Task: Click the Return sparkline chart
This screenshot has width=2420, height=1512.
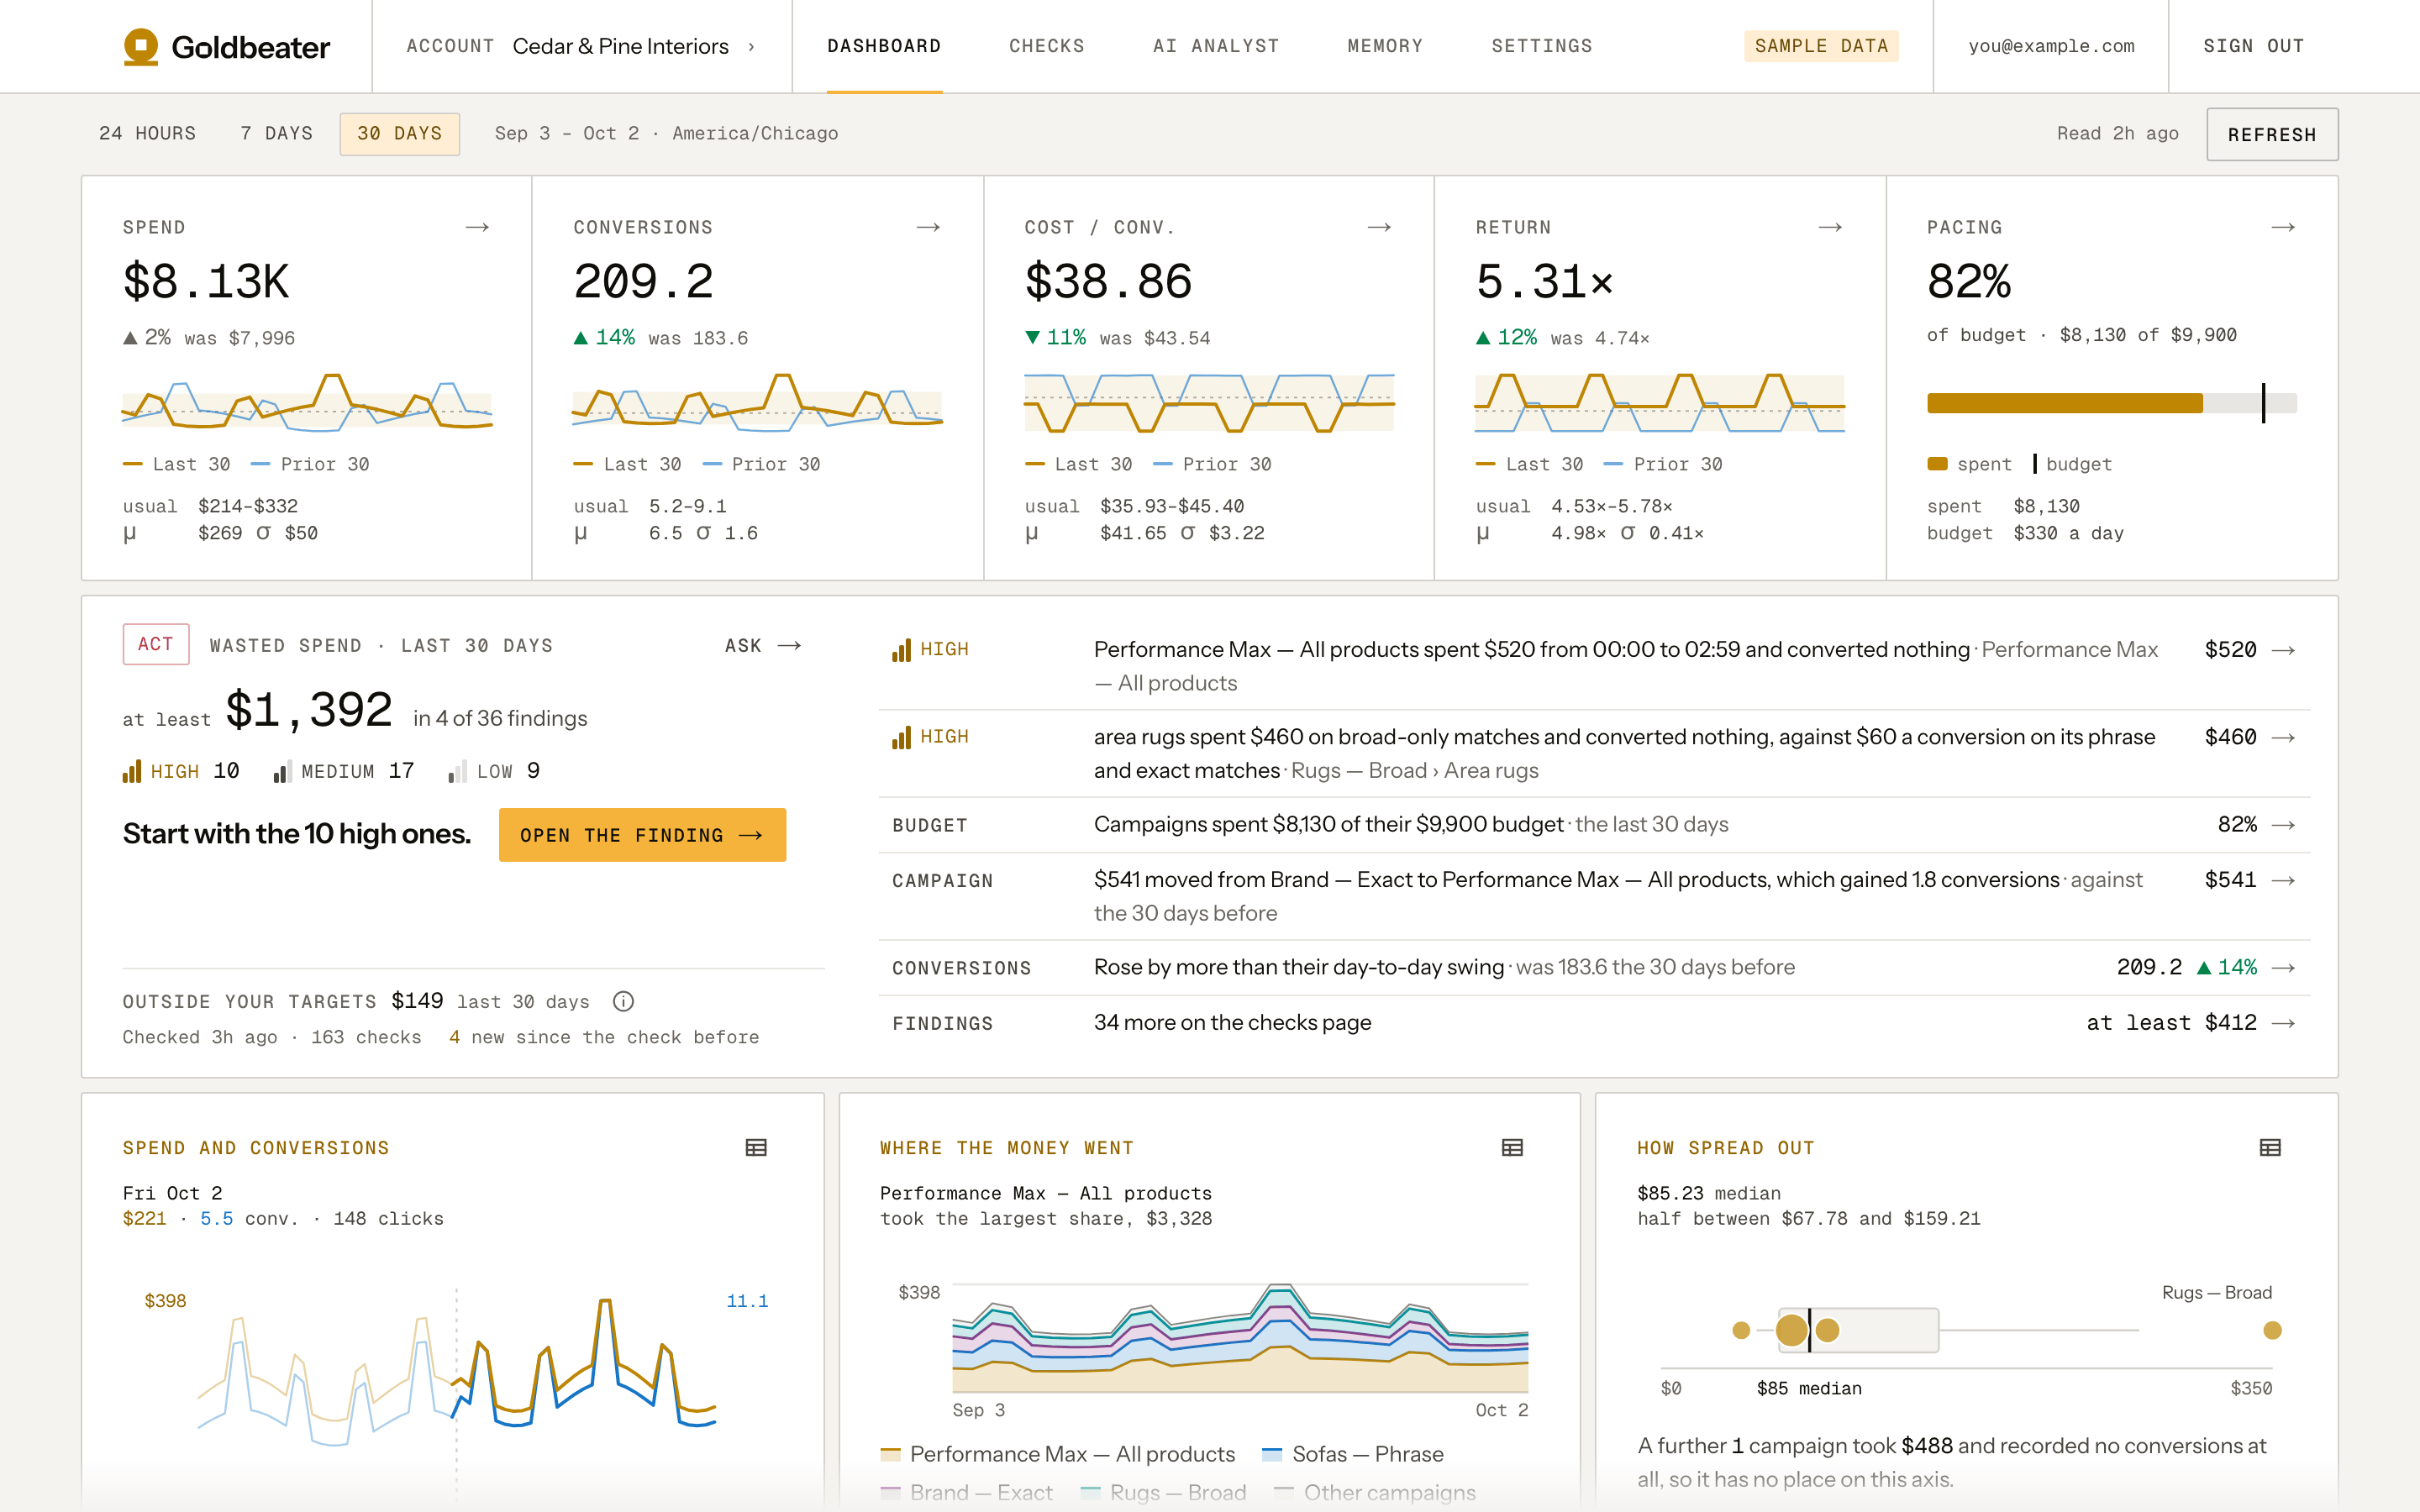Action: point(1659,402)
